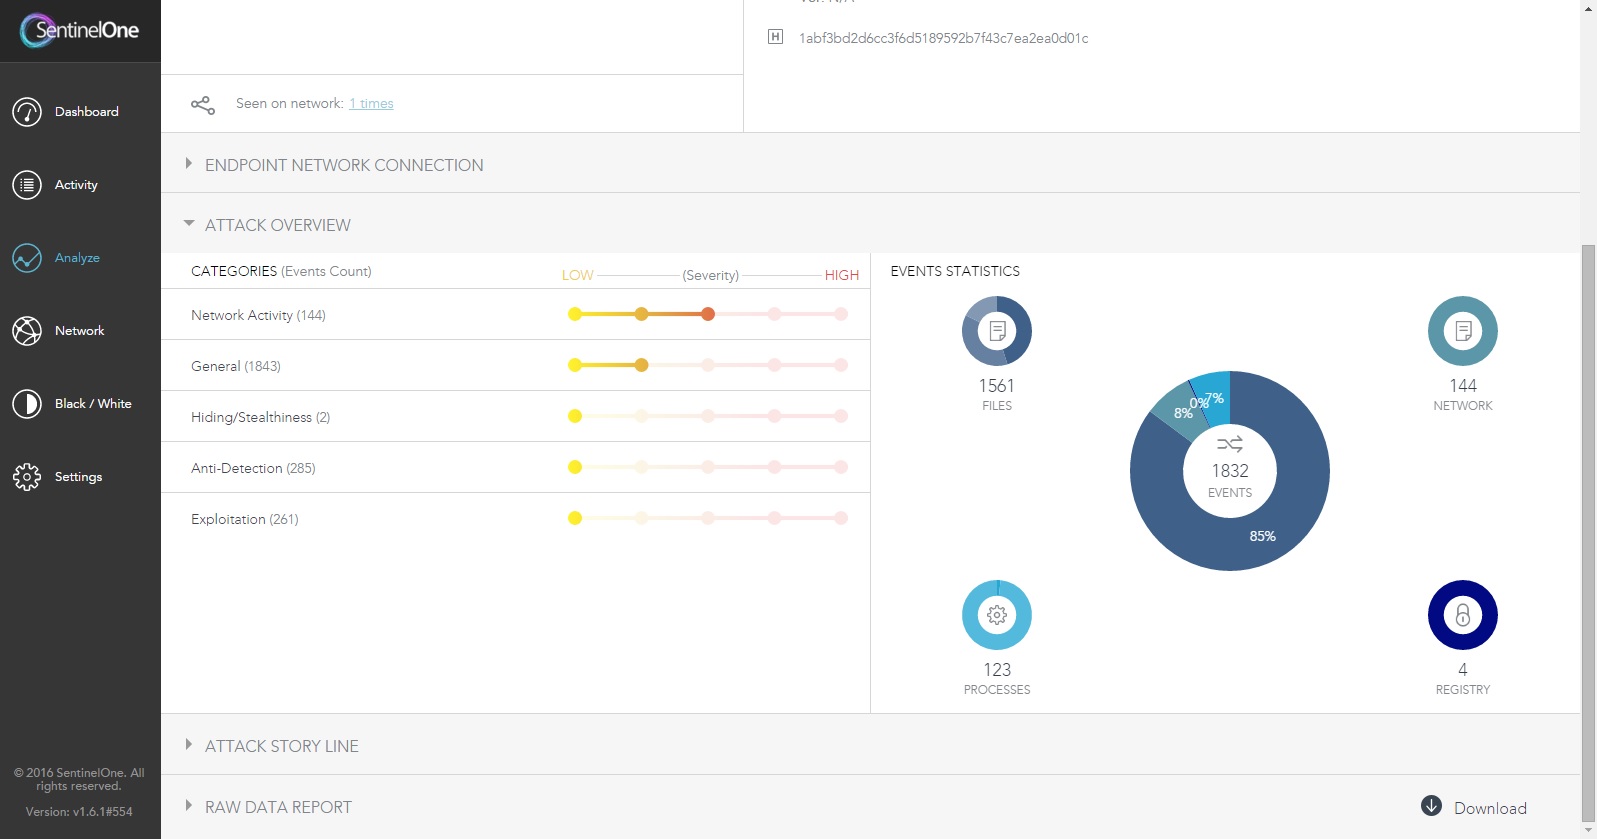
Task: Select the Network Activity (144) row
Action: point(516,315)
